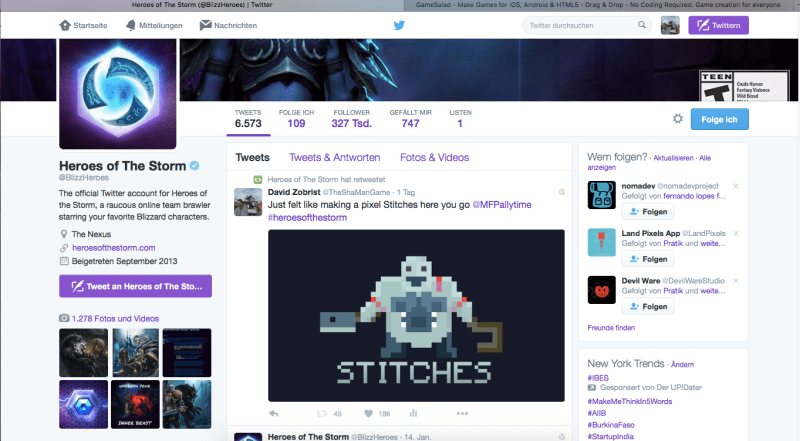
Task: Open Listen count 1
Action: click(x=460, y=119)
